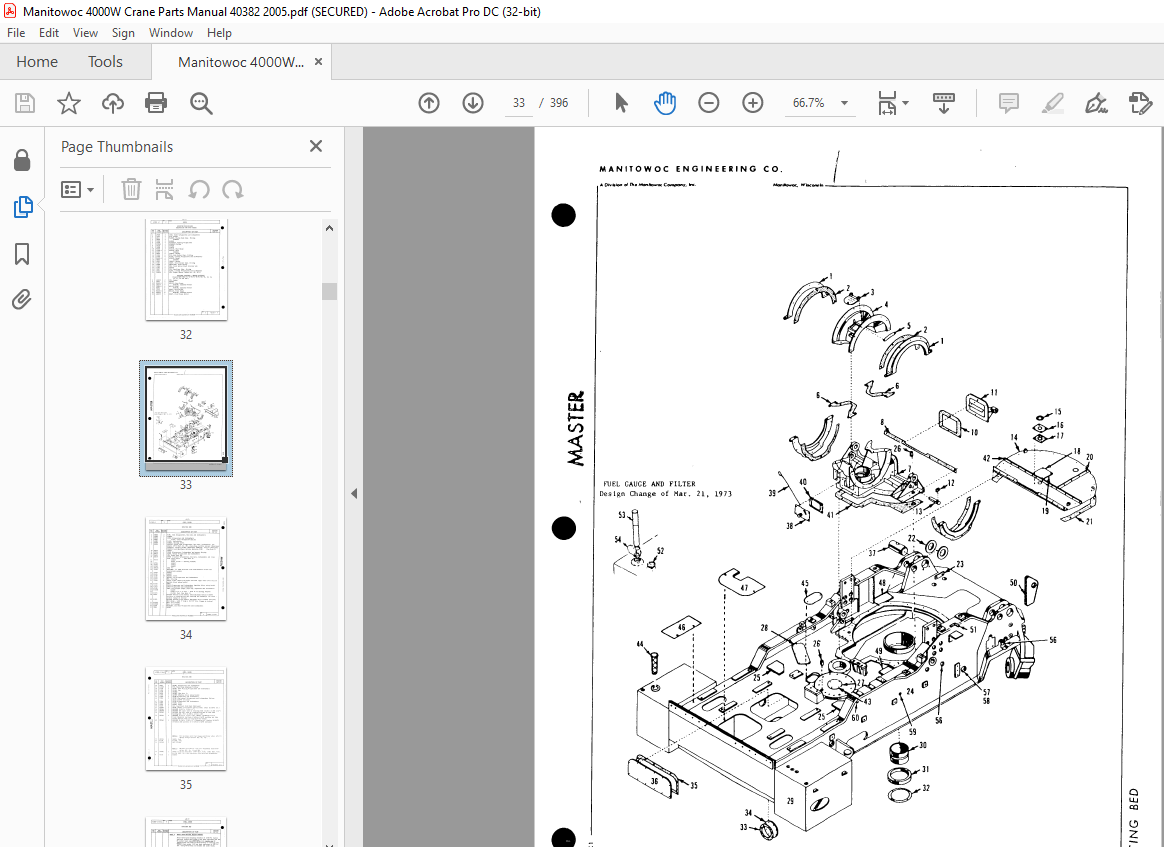The height and width of the screenshot is (847, 1164).
Task: Open the Sign menu
Action: pyautogui.click(x=123, y=33)
